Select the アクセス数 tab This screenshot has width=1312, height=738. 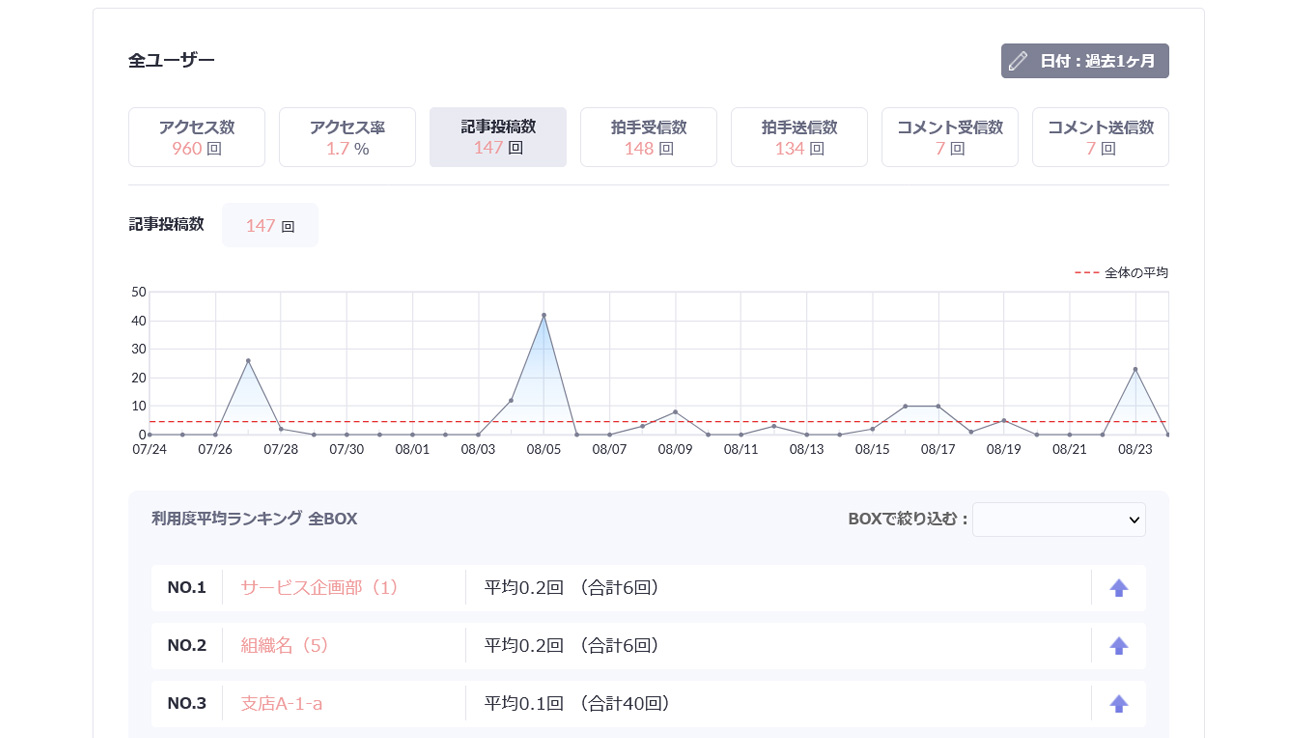196,137
